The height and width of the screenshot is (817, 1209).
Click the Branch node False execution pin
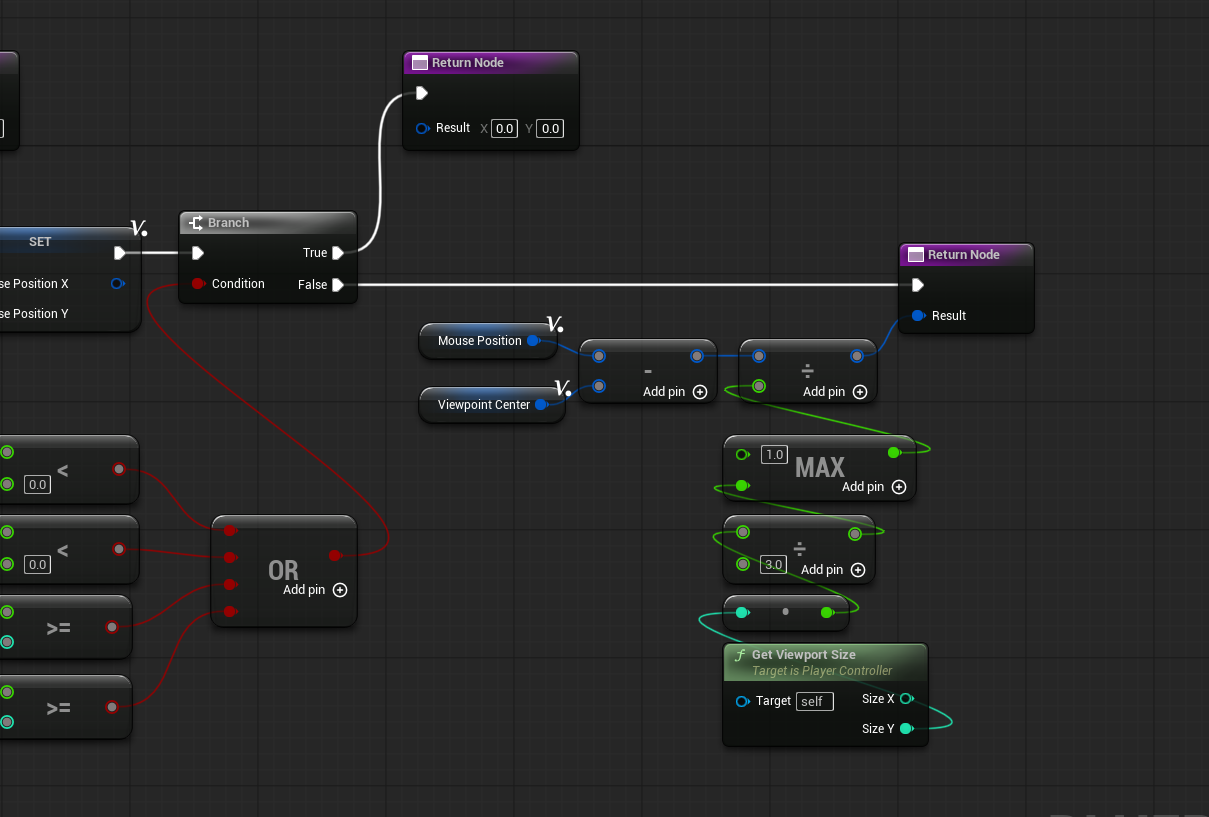coord(338,285)
